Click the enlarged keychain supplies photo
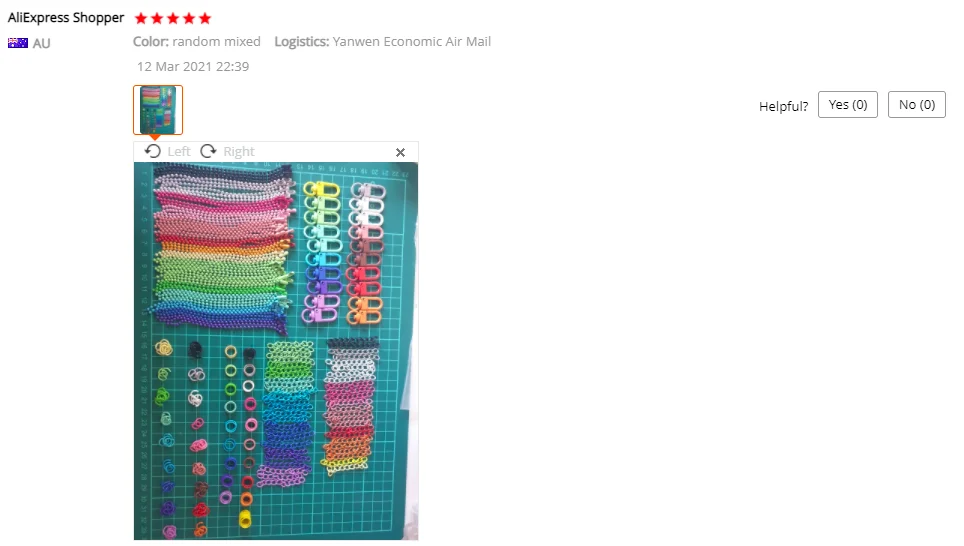 click(x=276, y=351)
